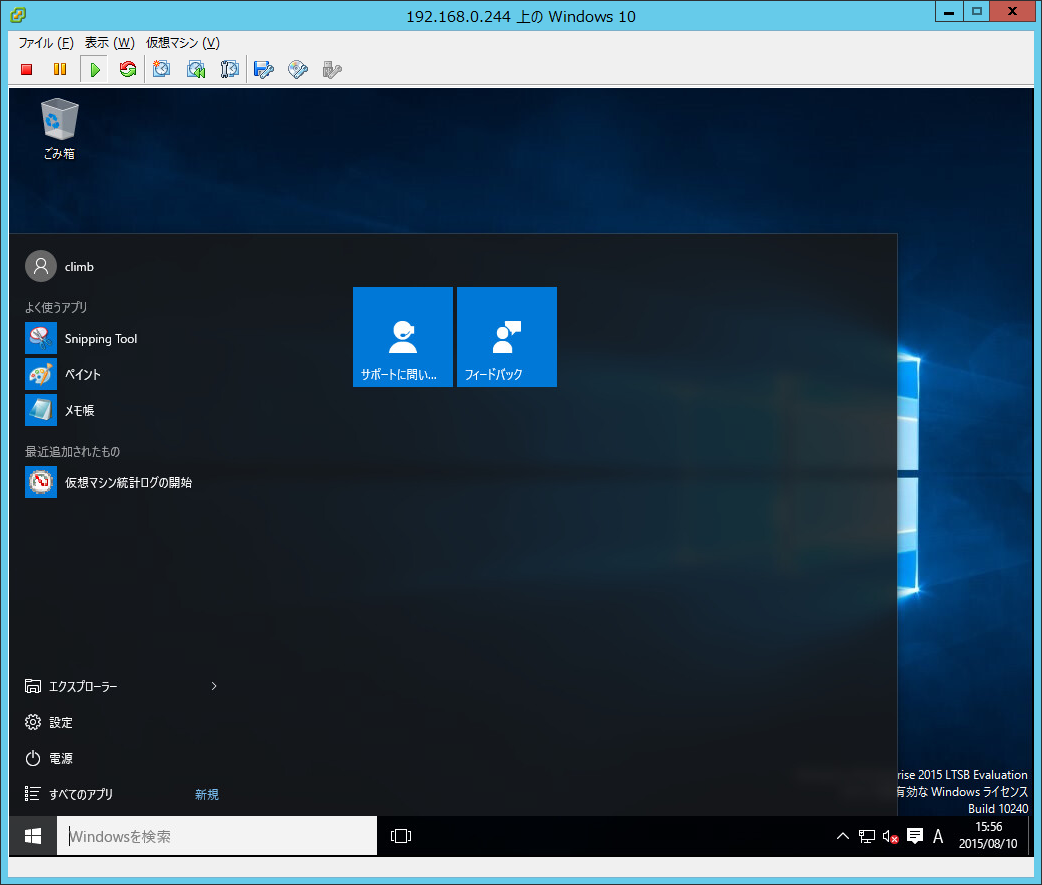
Task: Show hidden tray icons with the up chevron
Action: pos(843,836)
